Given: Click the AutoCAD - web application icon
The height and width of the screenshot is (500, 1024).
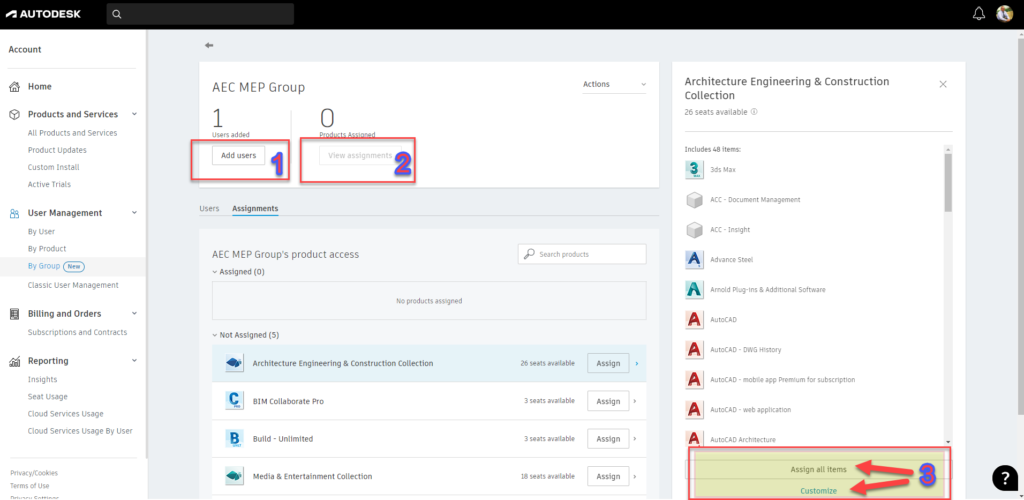Looking at the screenshot, I should pos(694,409).
